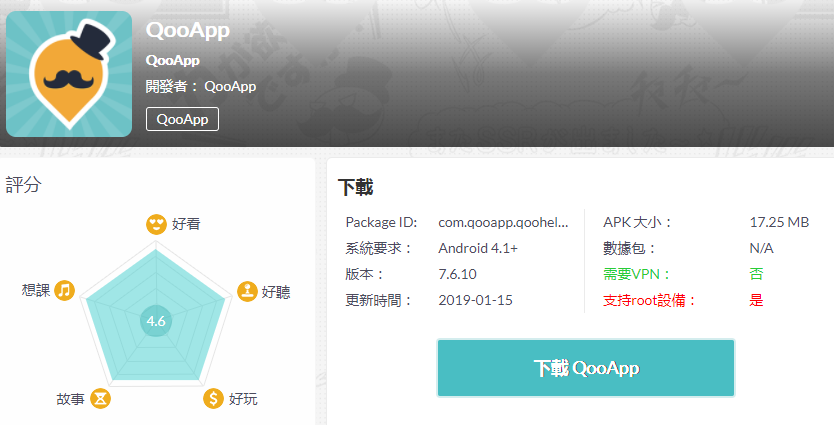
Task: Click the version number 7.6.10
Action: click(457, 274)
